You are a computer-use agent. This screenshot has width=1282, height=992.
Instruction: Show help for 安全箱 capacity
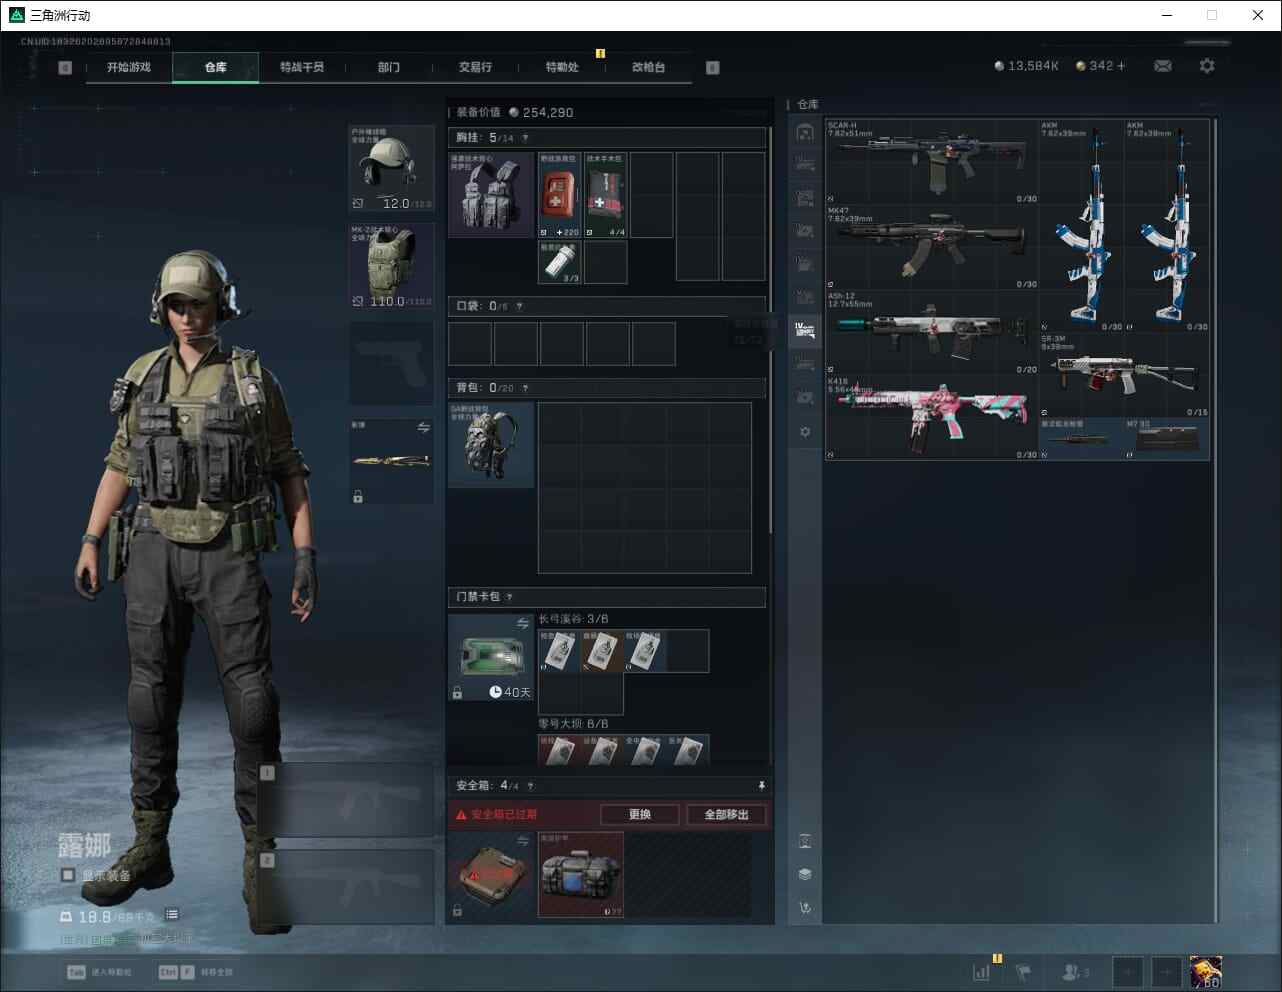click(x=530, y=786)
